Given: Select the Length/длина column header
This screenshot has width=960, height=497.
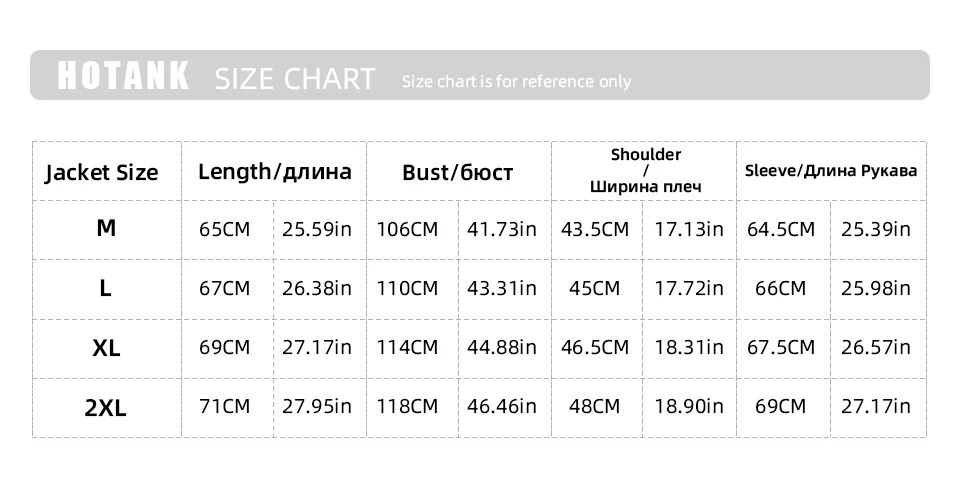Looking at the screenshot, I should 275,171.
